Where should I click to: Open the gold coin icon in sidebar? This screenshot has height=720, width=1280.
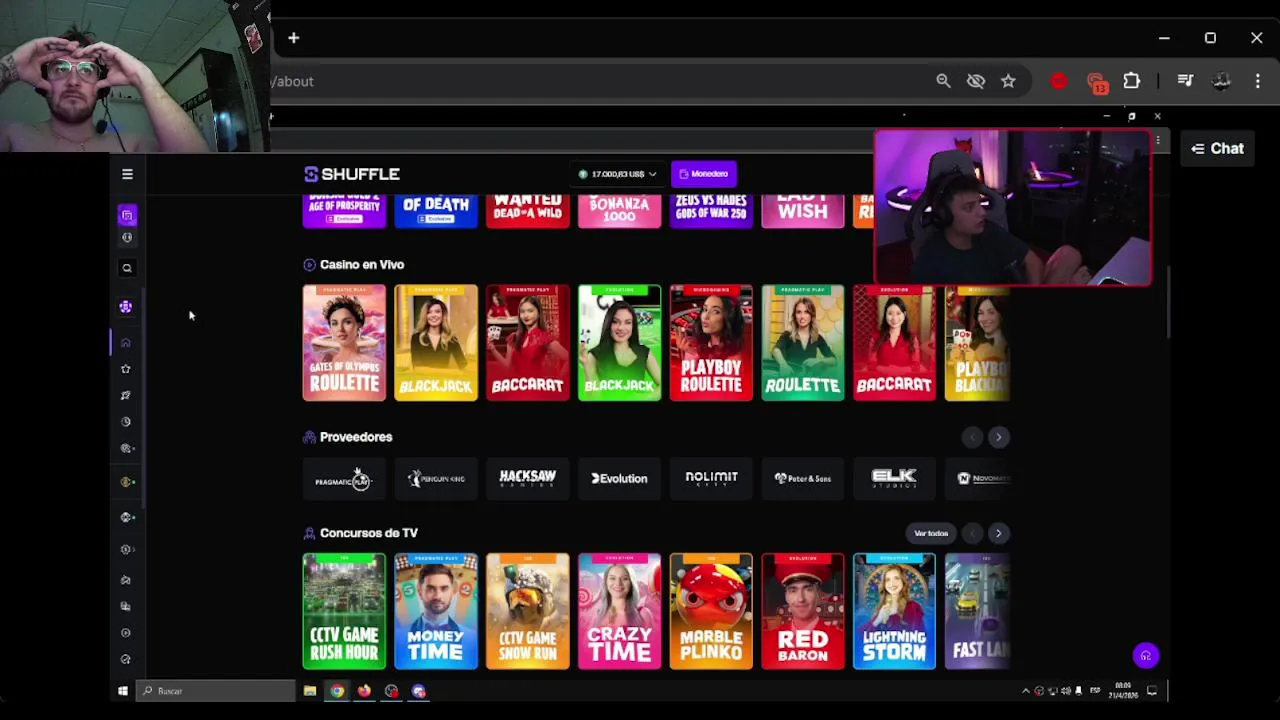126,482
